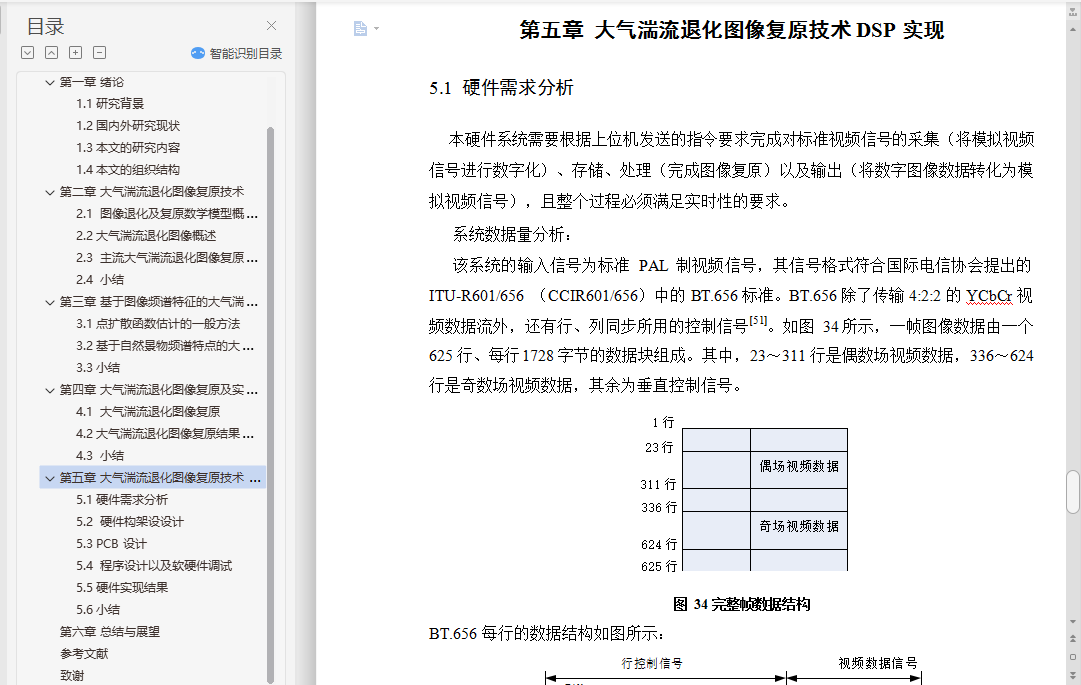Image resolution: width=1081 pixels, height=685 pixels.
Task: Click the reference citation [51] in text
Action: (758, 320)
